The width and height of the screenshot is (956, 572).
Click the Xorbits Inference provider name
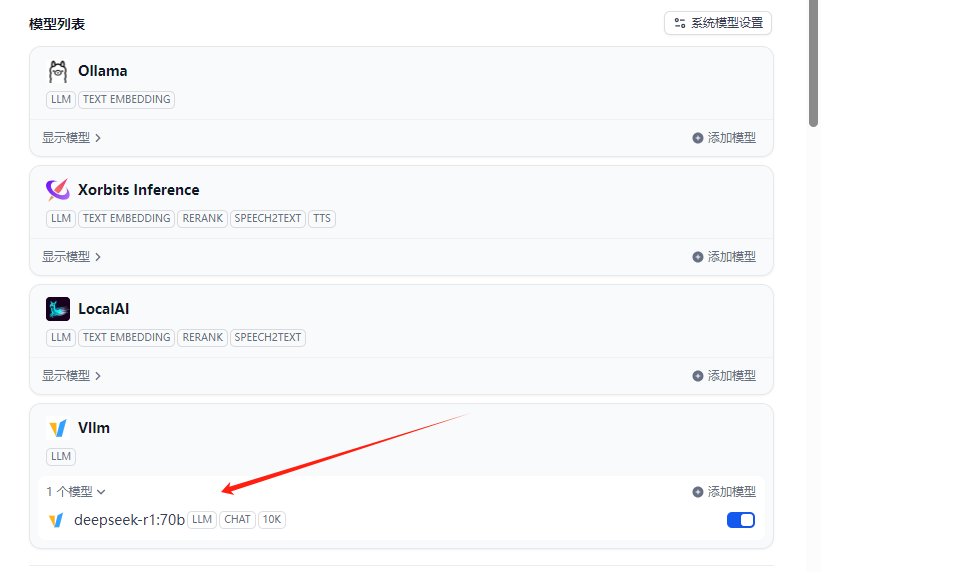pos(138,190)
